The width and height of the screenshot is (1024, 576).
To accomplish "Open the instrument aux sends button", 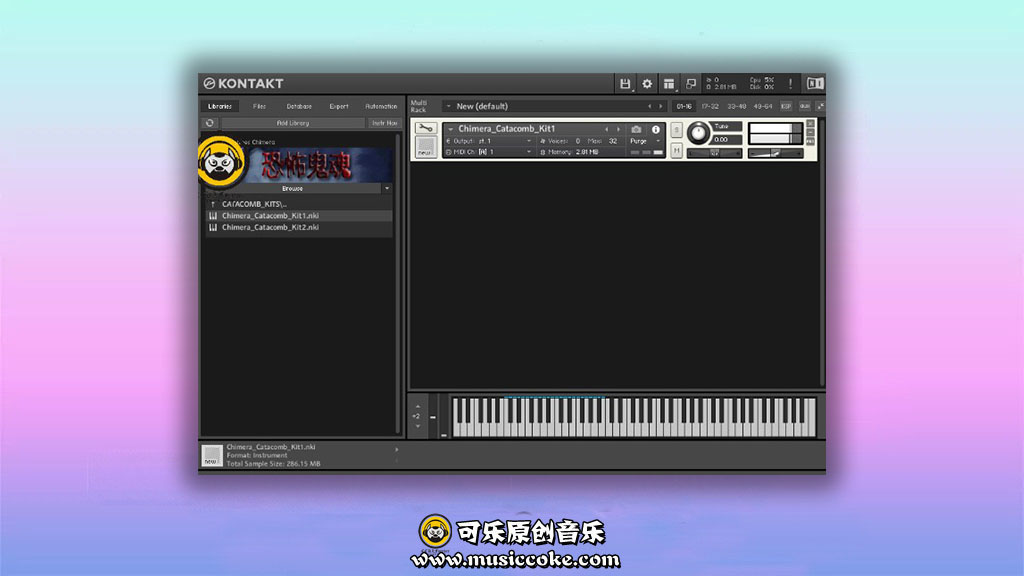I will (810, 141).
